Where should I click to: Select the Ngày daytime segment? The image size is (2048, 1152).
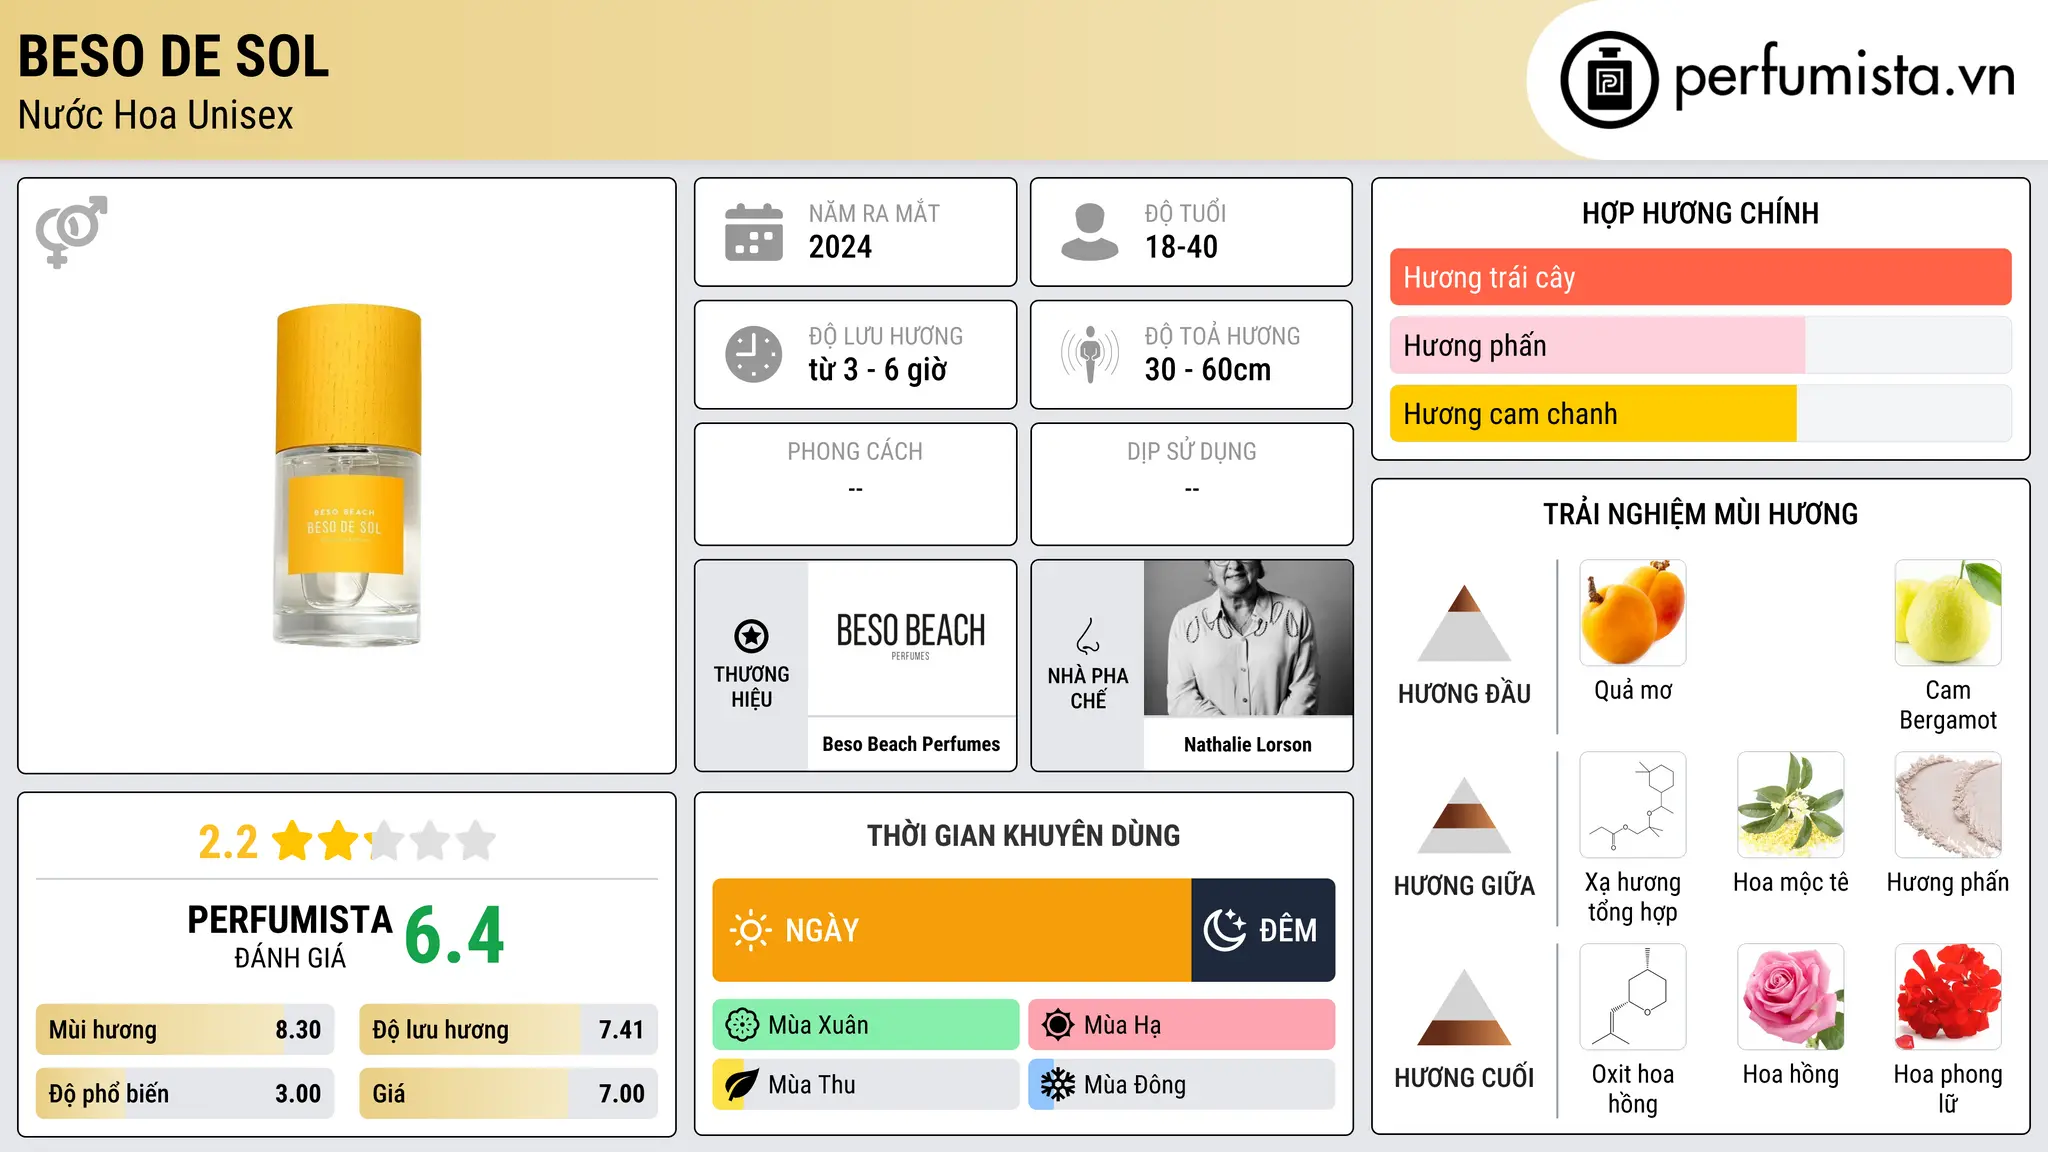pyautogui.click(x=952, y=930)
